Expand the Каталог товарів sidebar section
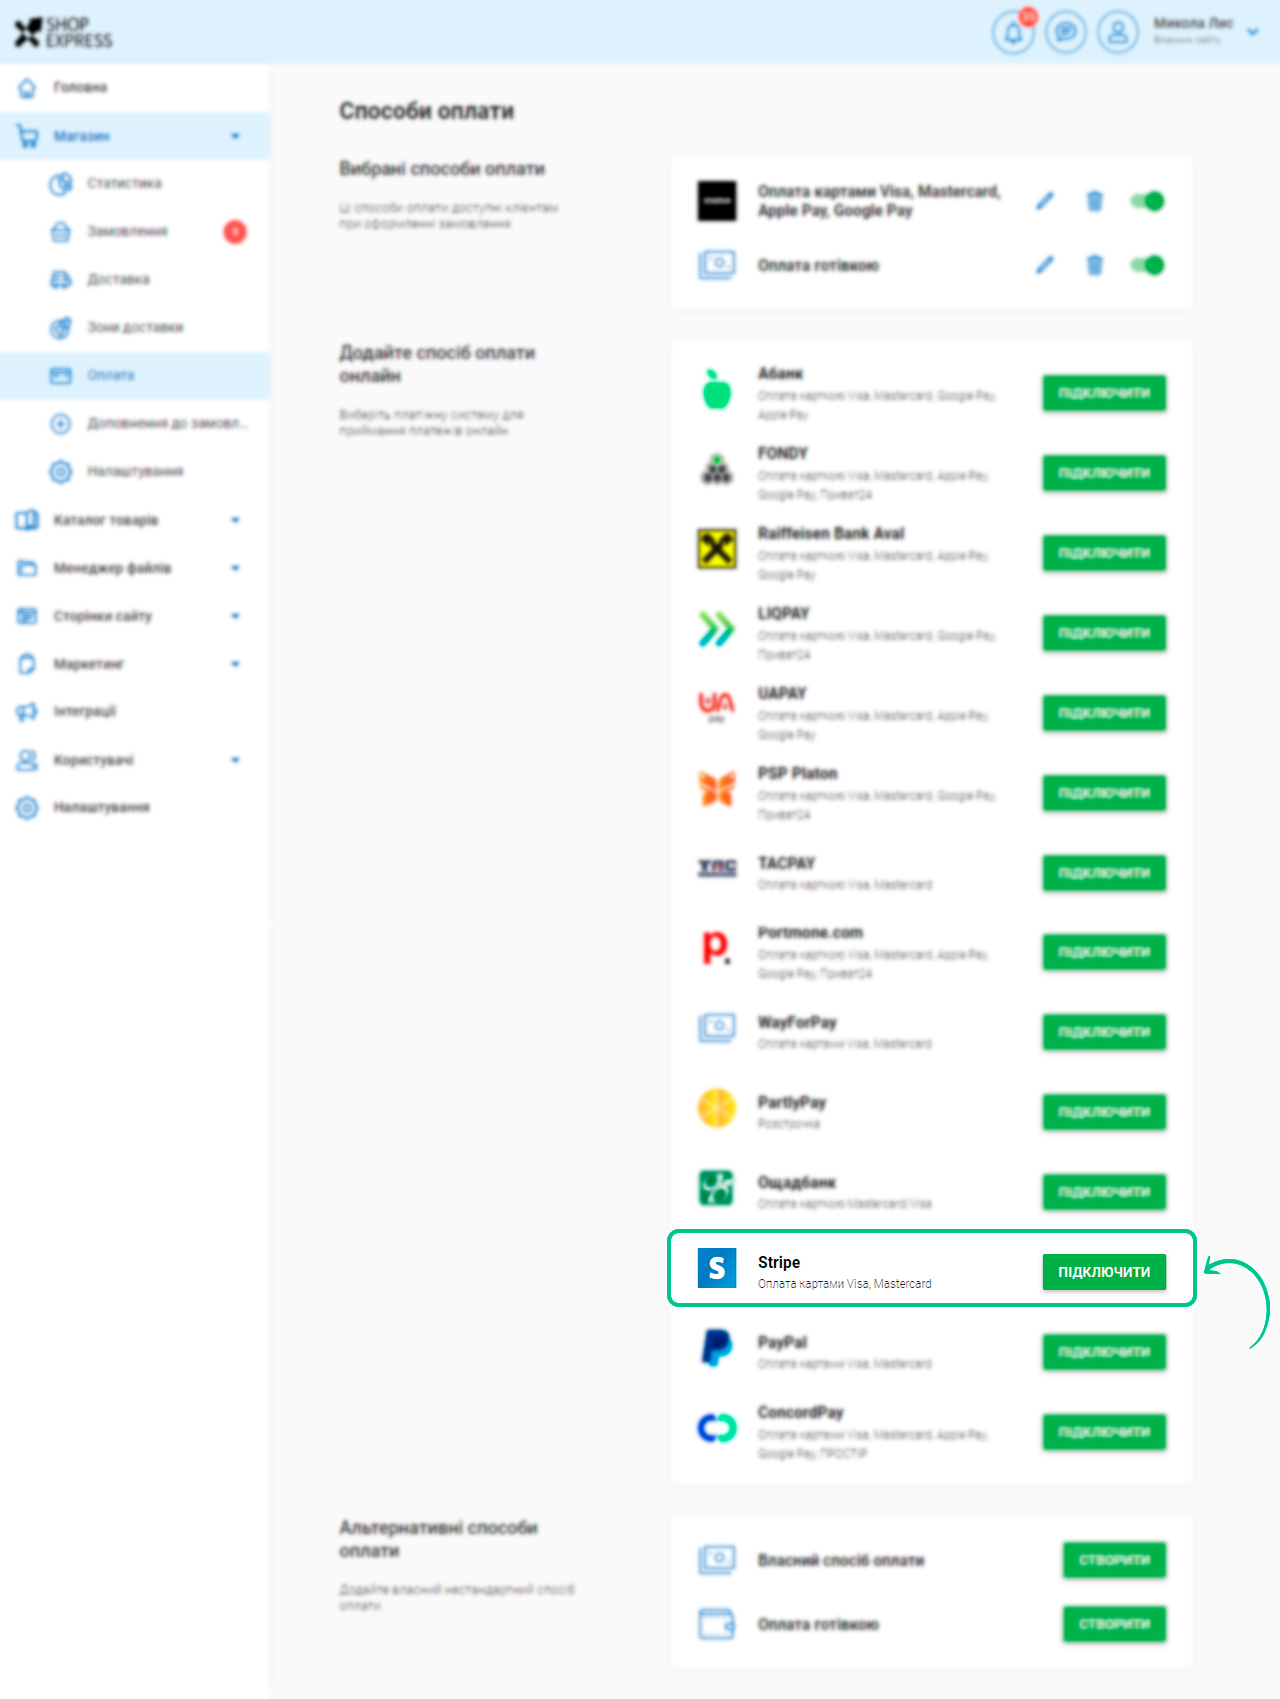Viewport: 1280px width, 1699px height. tap(235, 520)
